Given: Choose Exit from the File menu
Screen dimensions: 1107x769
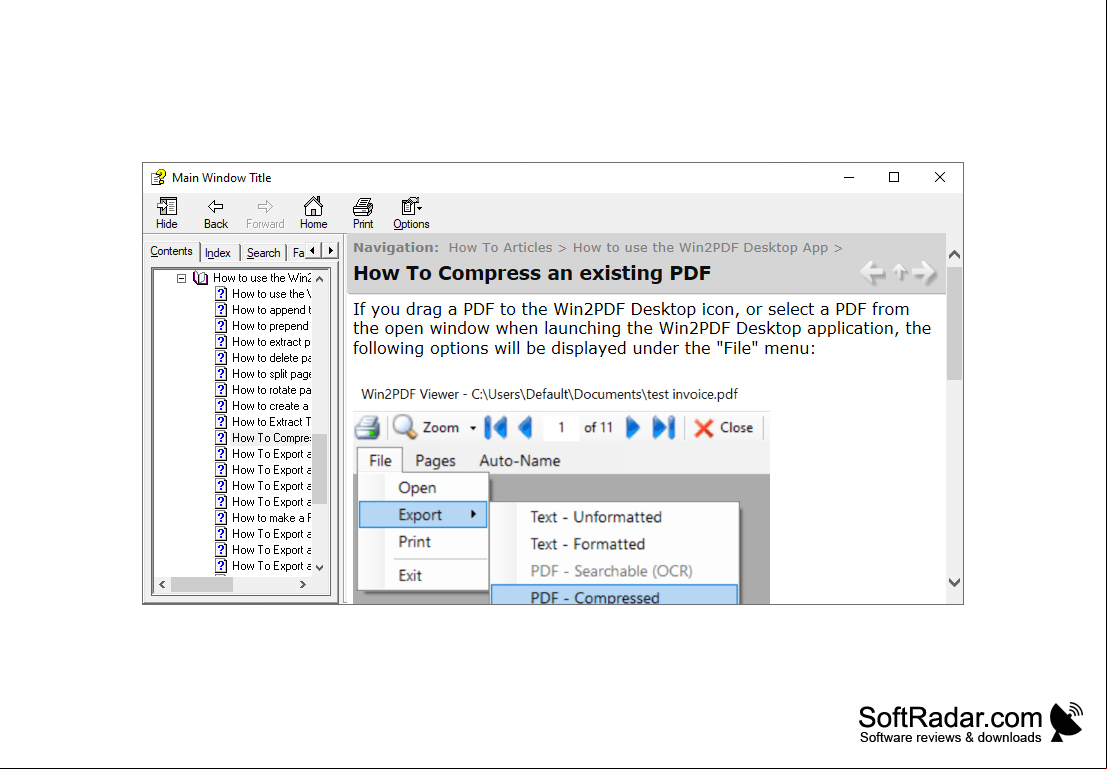Looking at the screenshot, I should [x=423, y=576].
